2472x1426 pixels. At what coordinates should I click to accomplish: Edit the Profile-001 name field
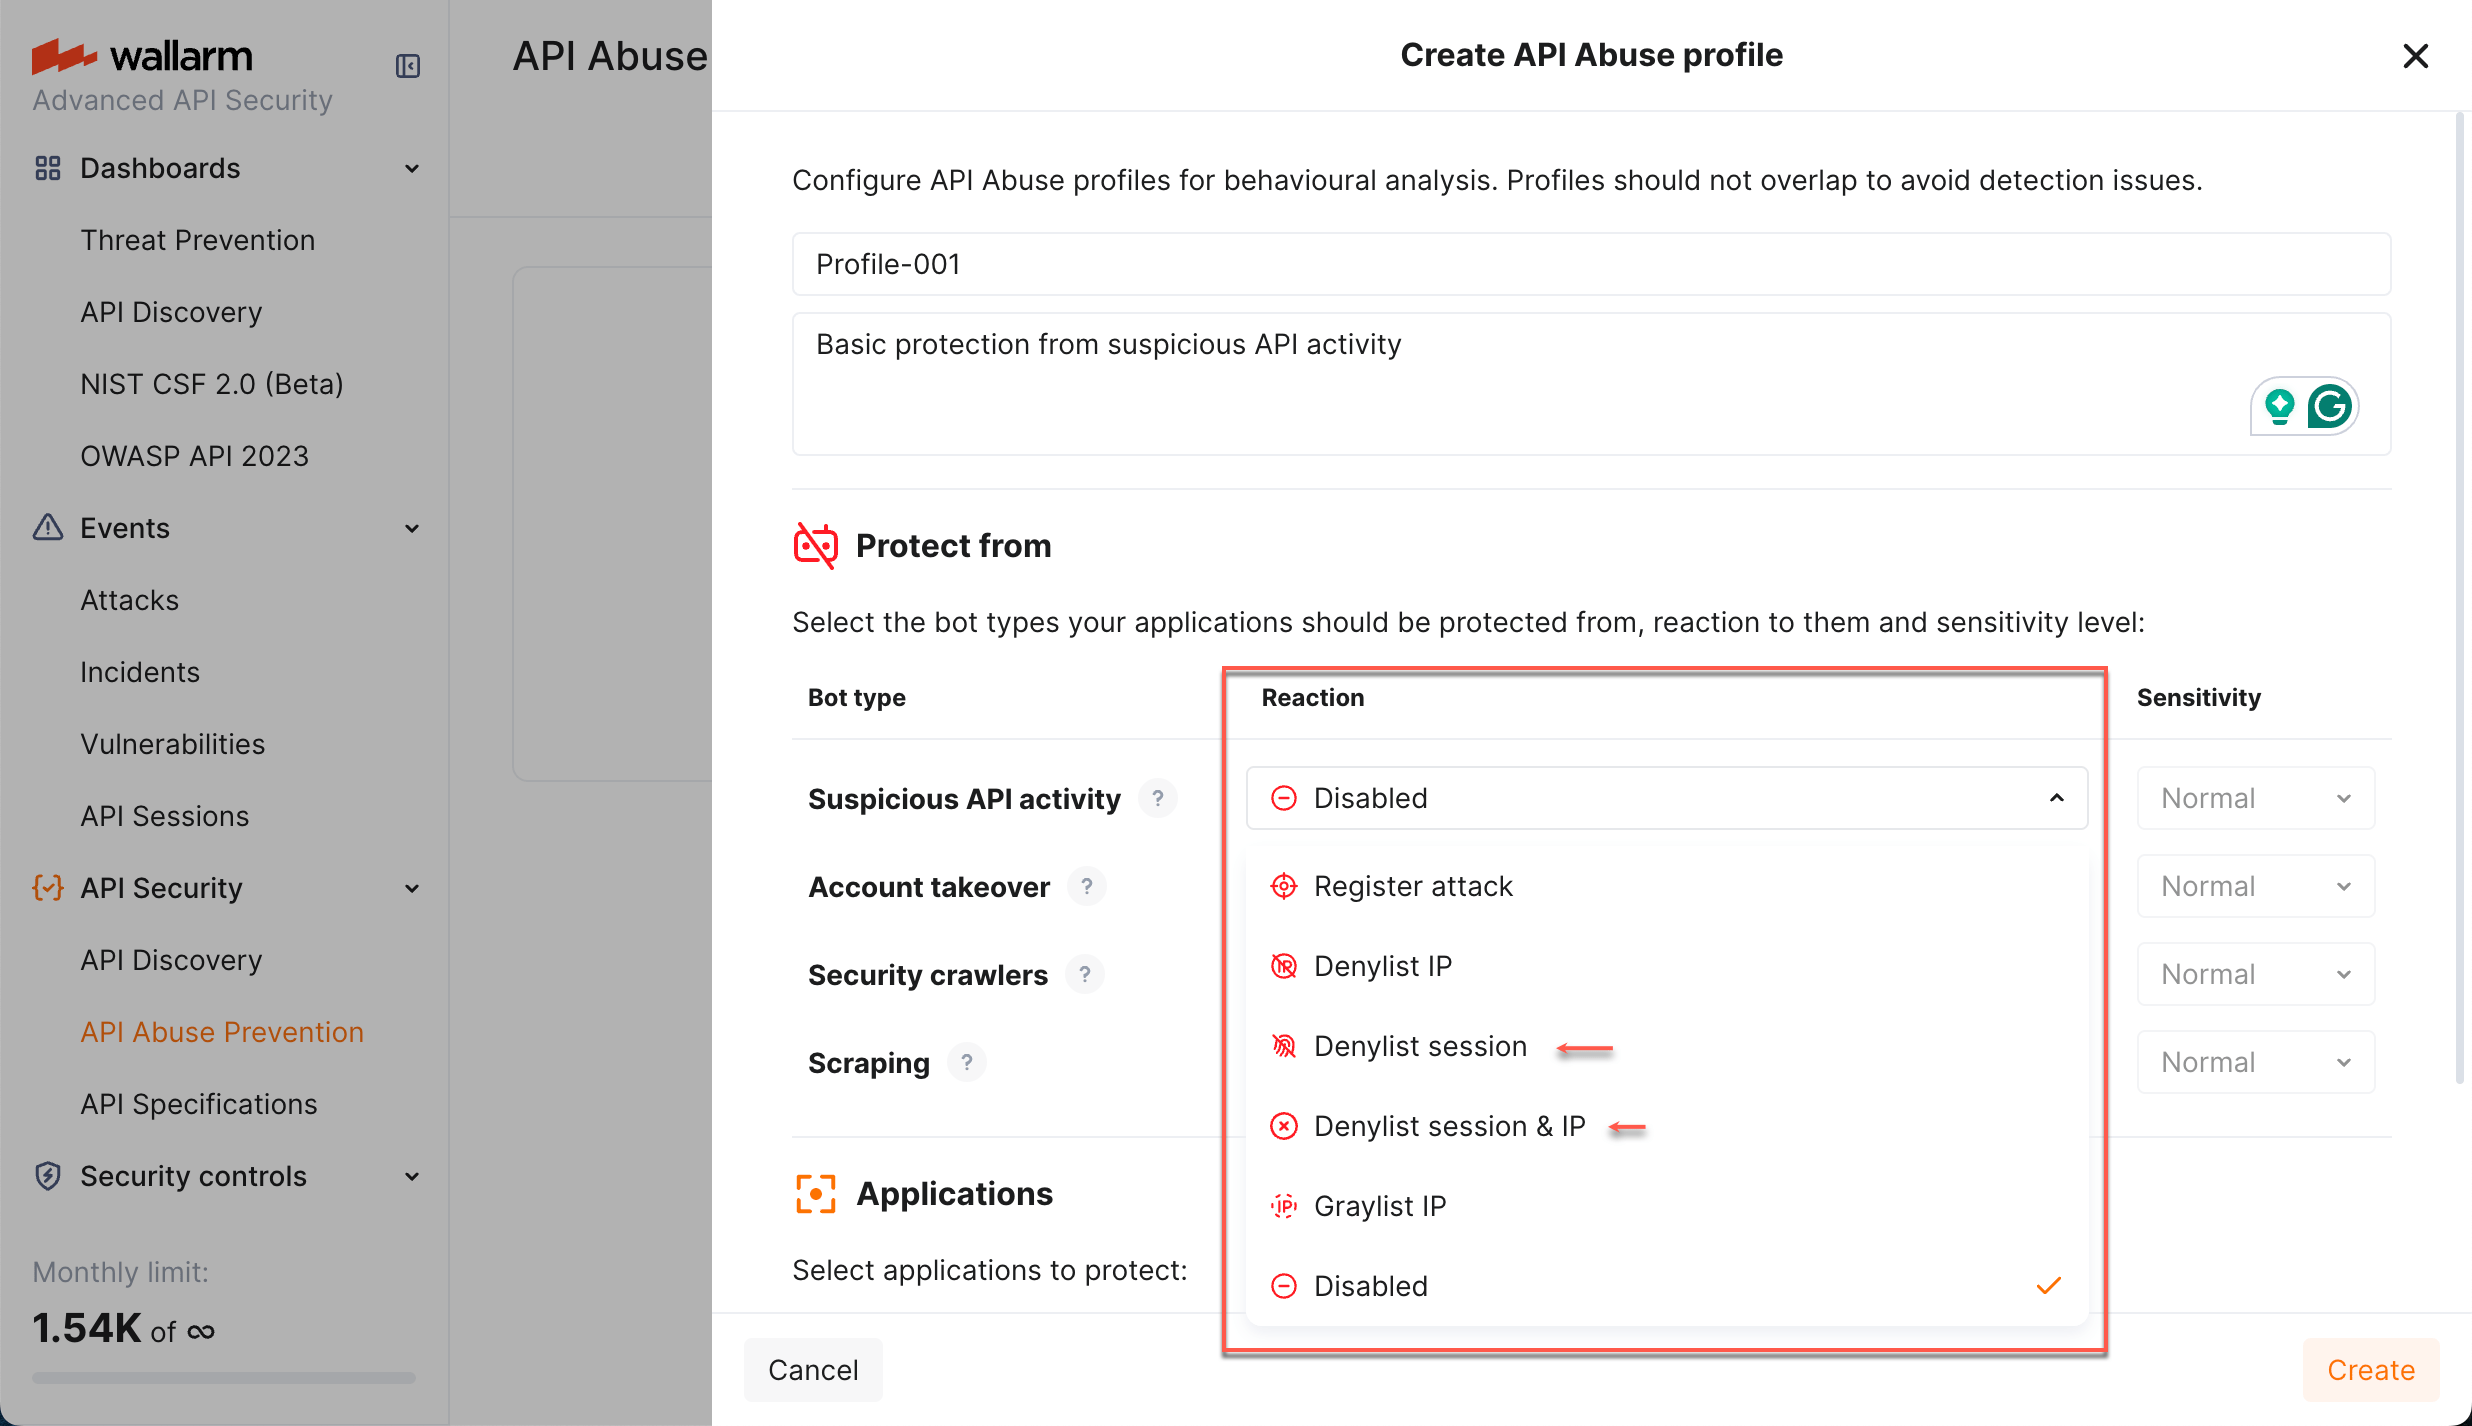point(1590,264)
